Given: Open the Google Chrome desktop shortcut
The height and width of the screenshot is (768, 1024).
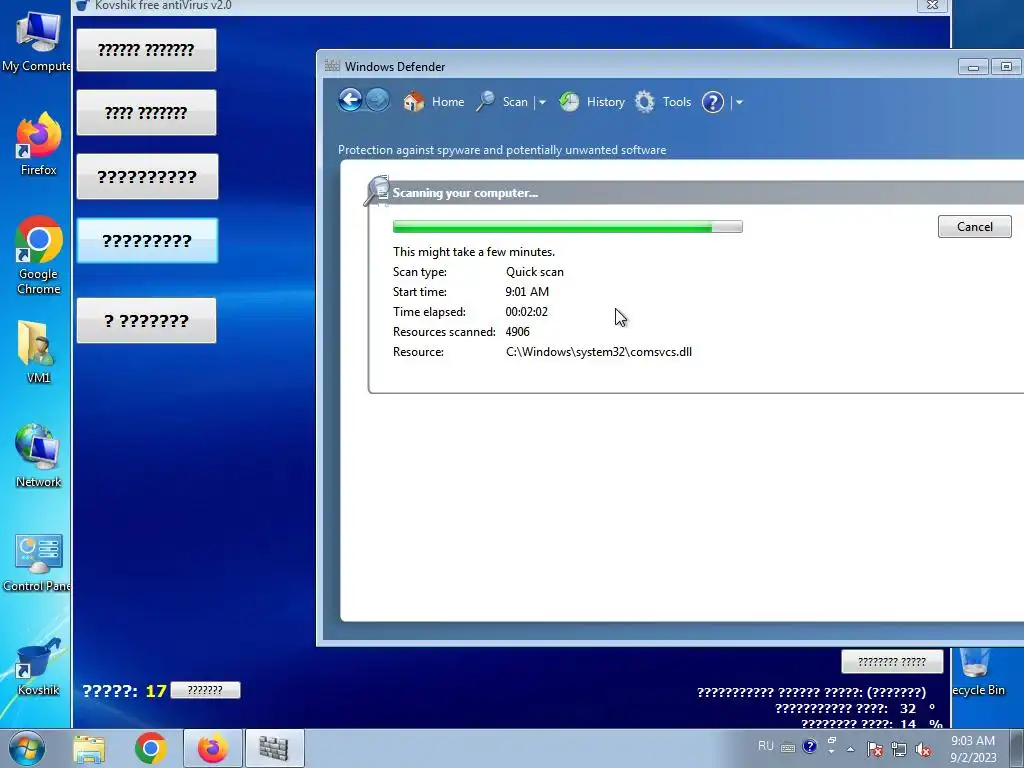Looking at the screenshot, I should [x=39, y=255].
